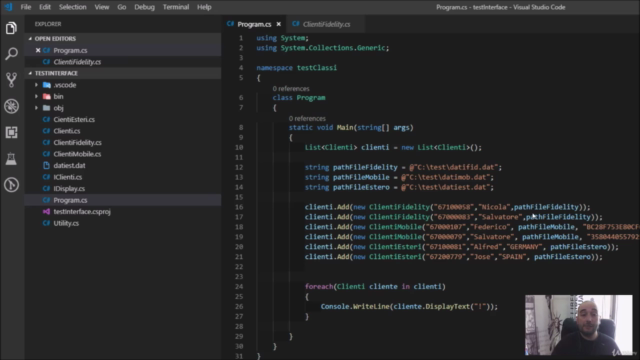Open the File menu
This screenshot has height=360, width=640.
pyautogui.click(x=26, y=7)
